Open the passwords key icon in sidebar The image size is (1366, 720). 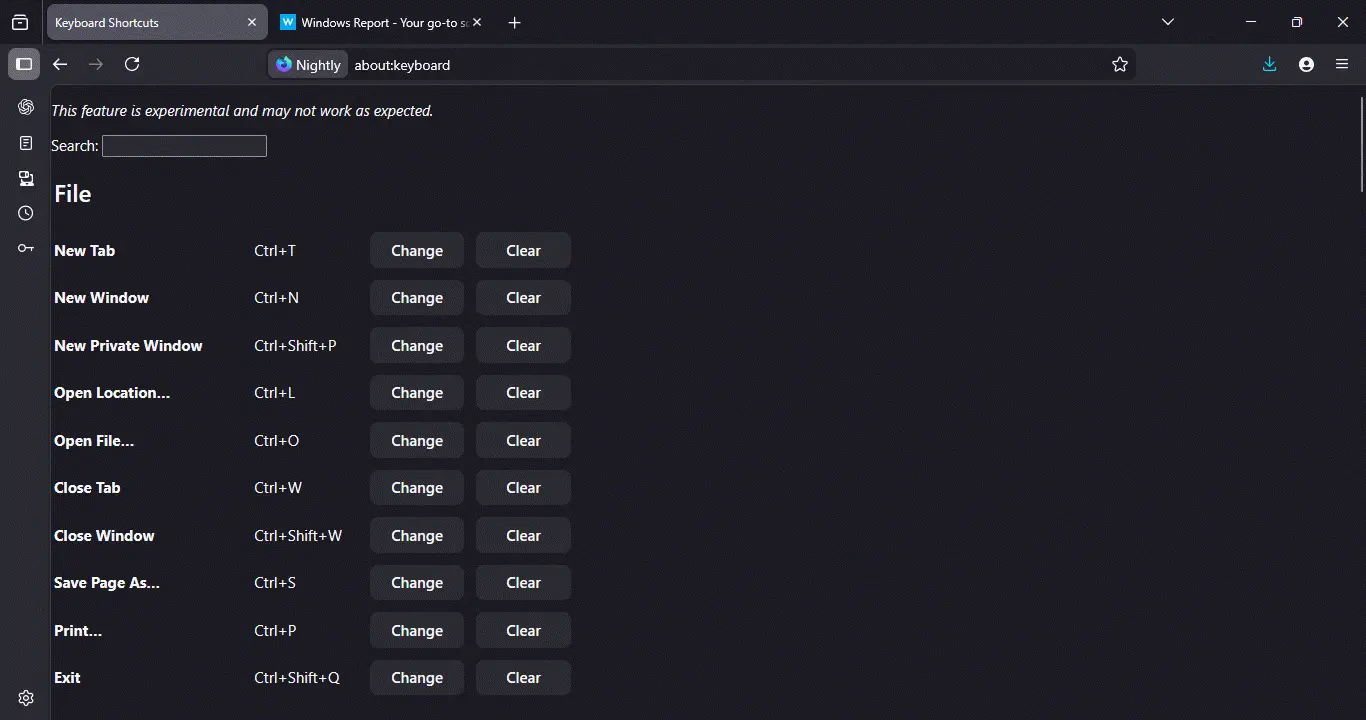(26, 248)
